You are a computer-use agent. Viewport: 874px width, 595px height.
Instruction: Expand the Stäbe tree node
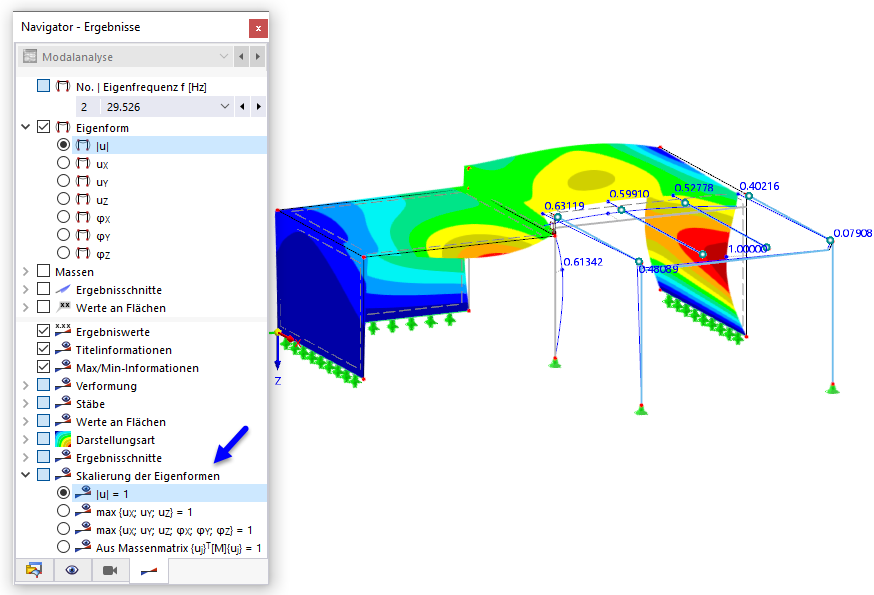click(x=26, y=403)
